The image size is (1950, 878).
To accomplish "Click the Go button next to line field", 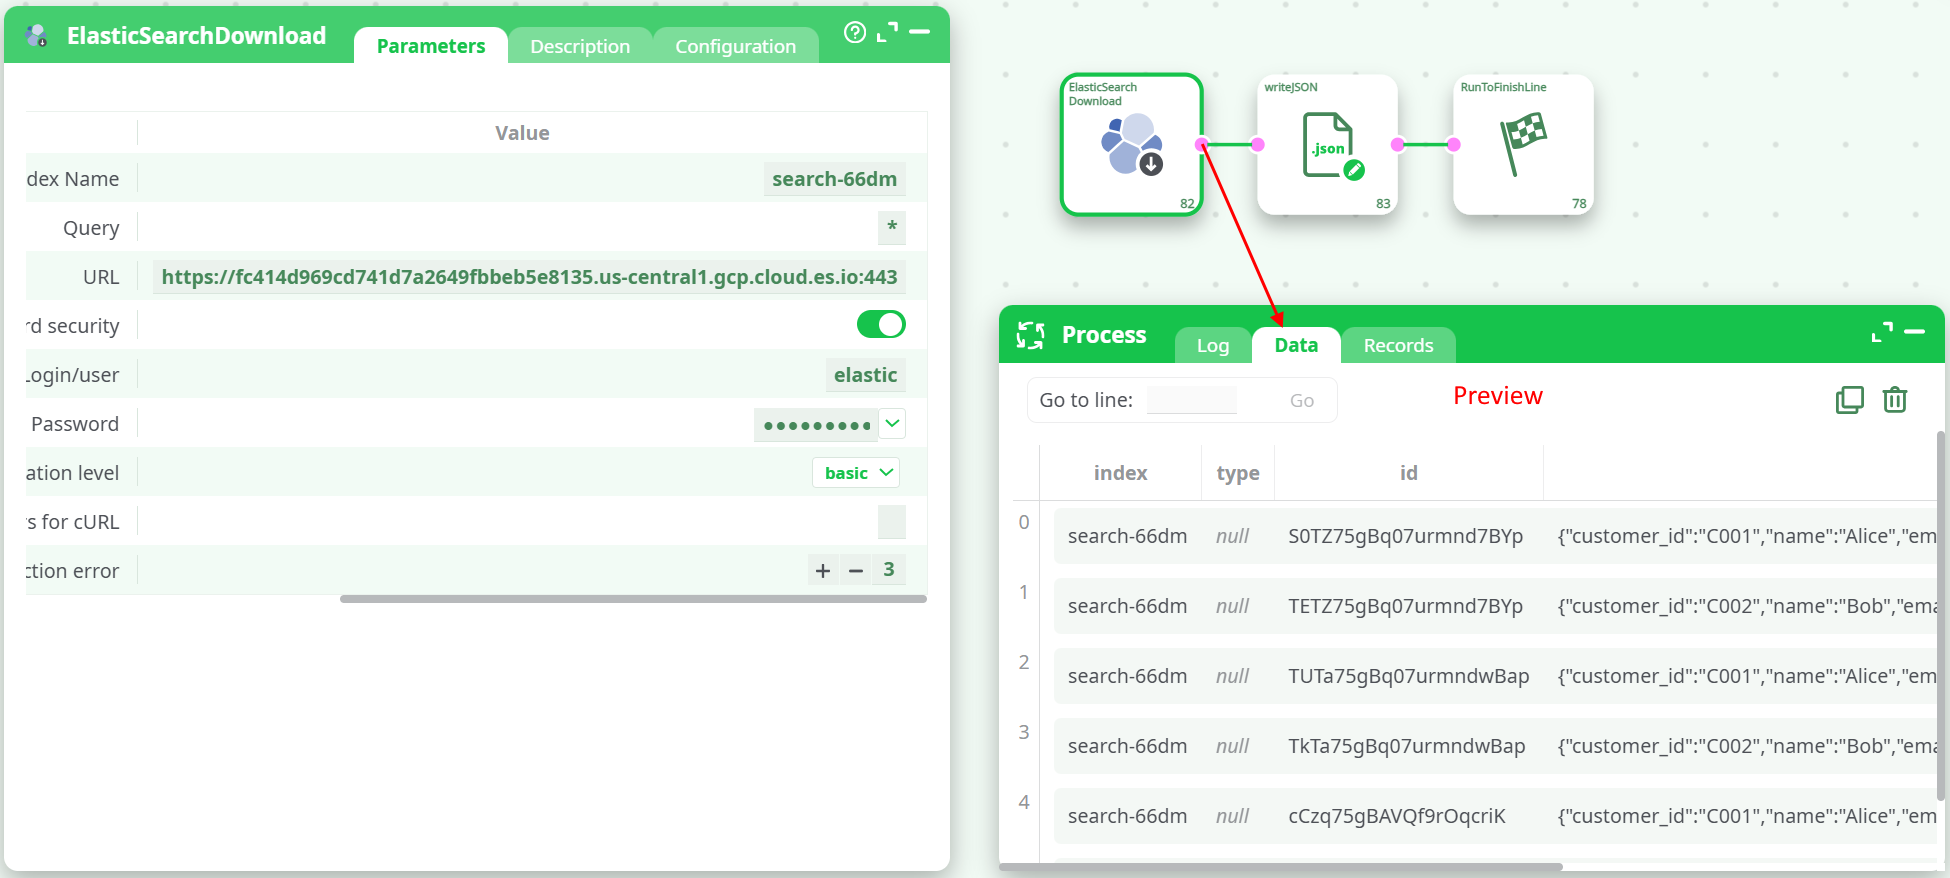I will click(1302, 400).
